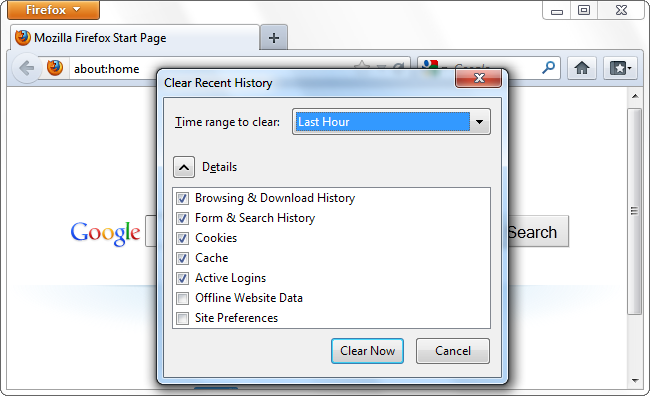This screenshot has height=396, width=650.
Task: Uncheck Browsing & Download History
Action: point(182,198)
